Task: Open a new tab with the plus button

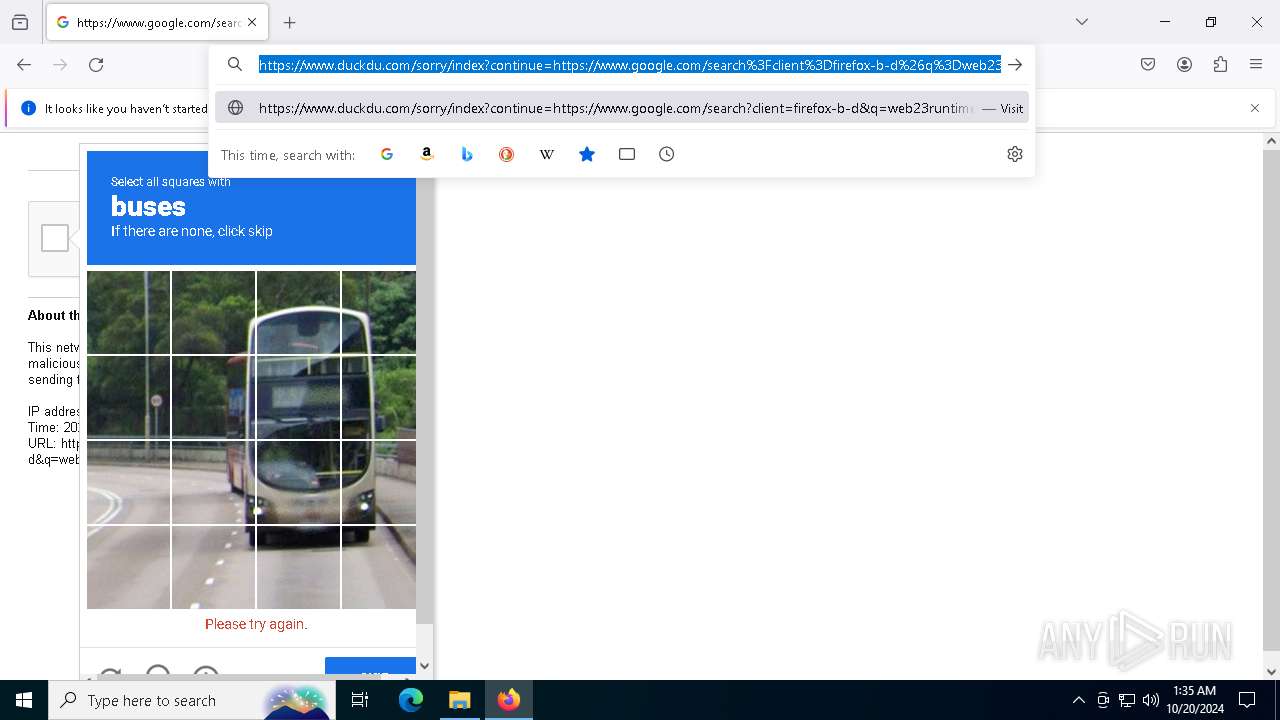Action: tap(290, 22)
